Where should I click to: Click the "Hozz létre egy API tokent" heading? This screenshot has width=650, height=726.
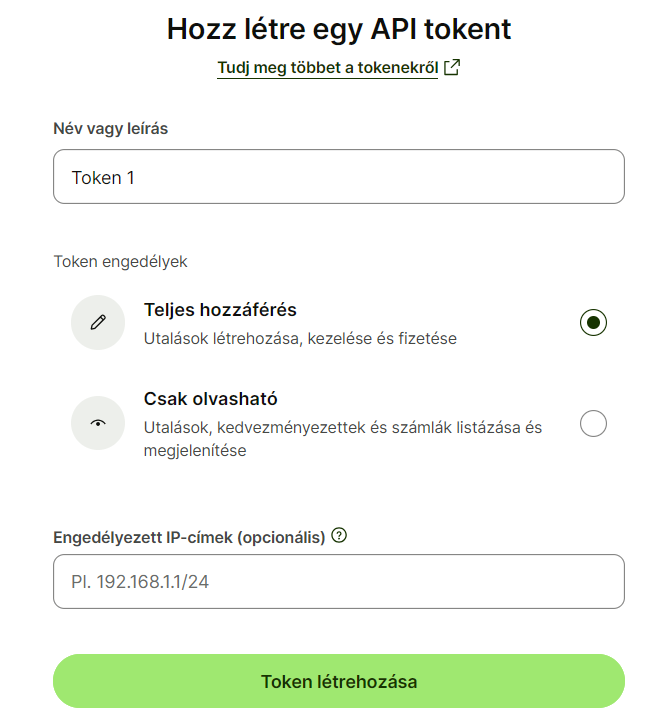[x=338, y=29]
